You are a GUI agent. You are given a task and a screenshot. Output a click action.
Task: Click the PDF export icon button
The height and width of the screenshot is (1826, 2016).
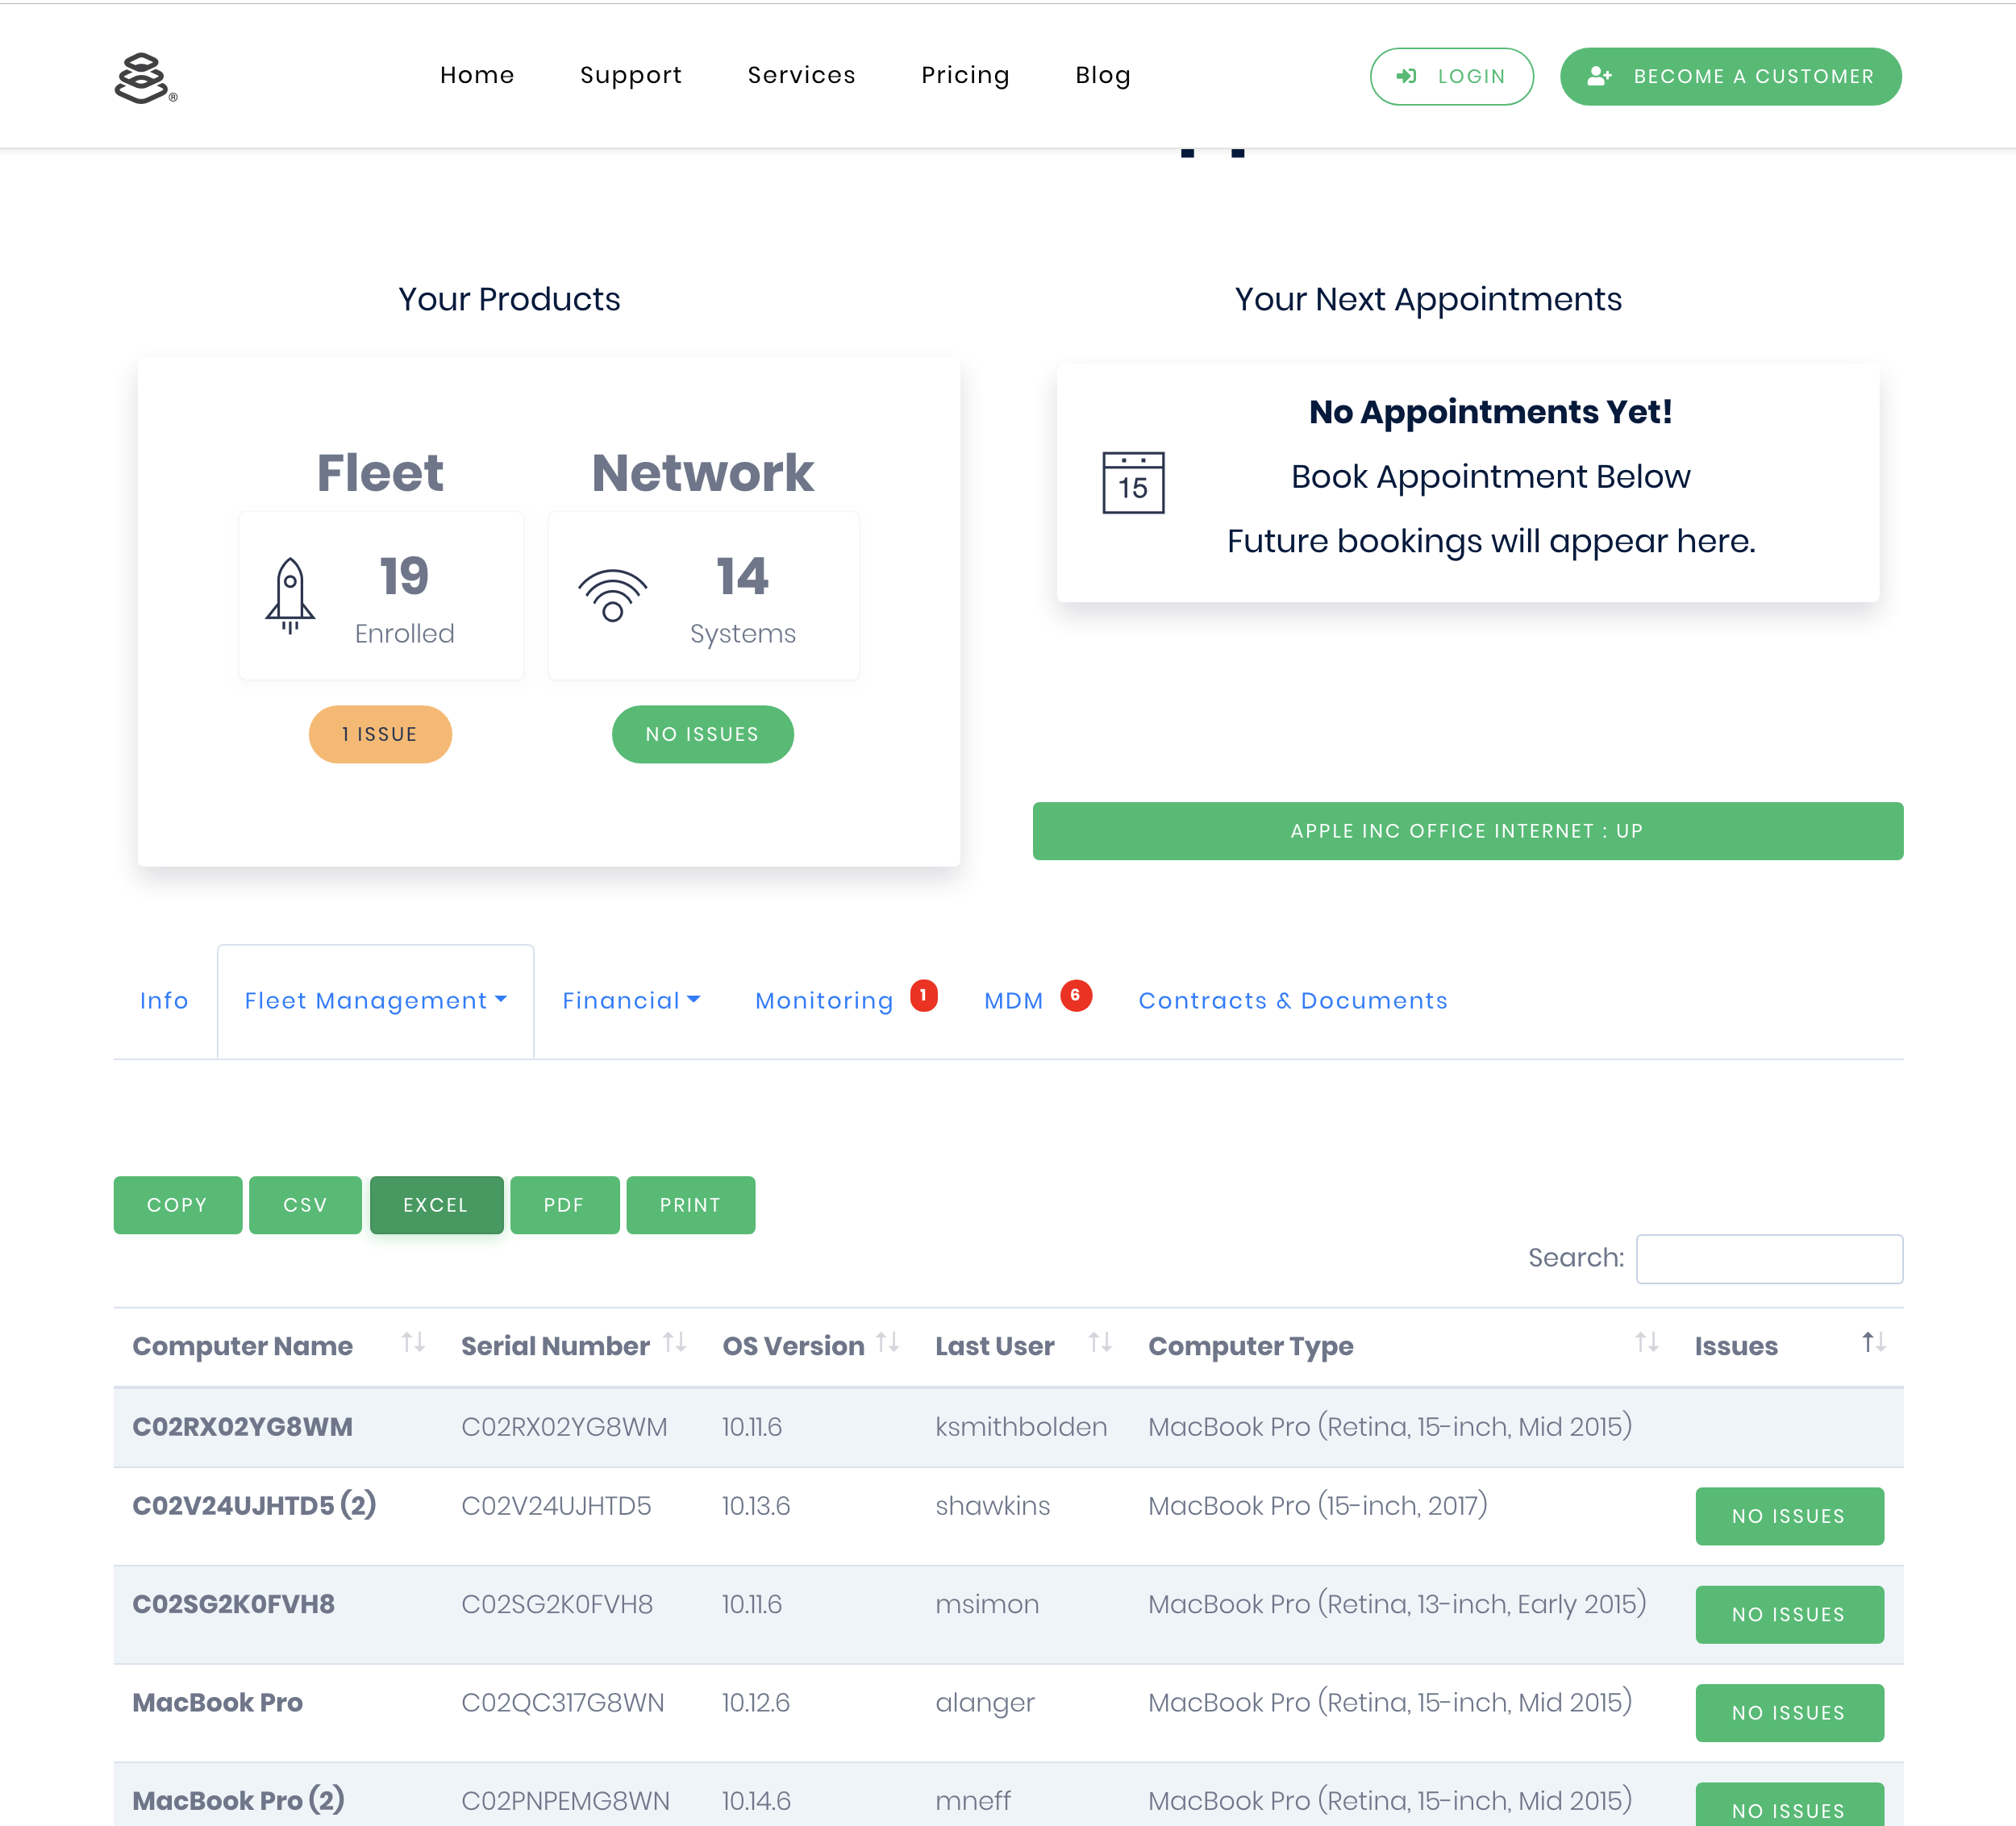pos(562,1203)
